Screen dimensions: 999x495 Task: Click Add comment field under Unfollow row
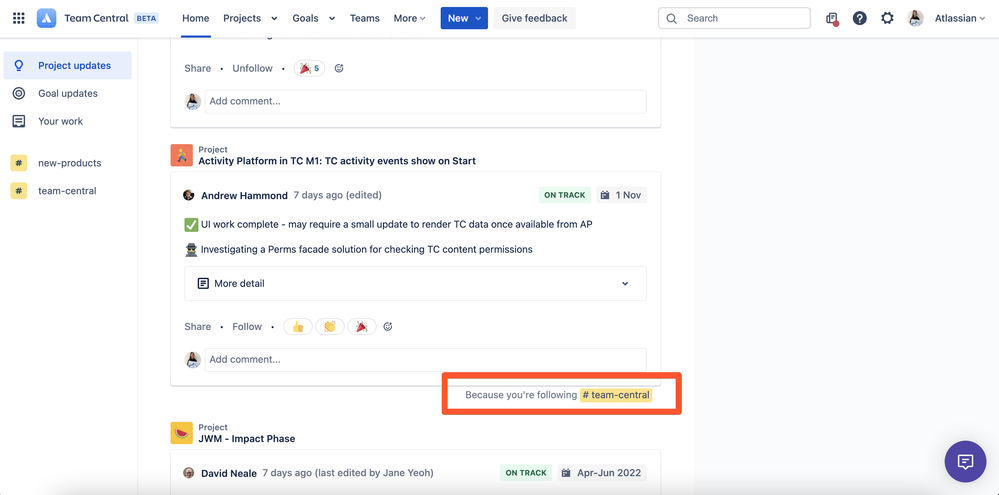coord(426,101)
